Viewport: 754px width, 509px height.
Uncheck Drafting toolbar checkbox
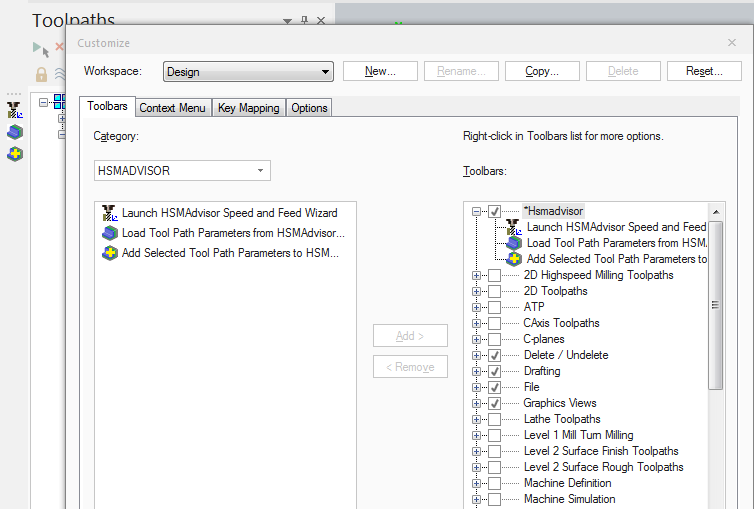click(x=494, y=371)
